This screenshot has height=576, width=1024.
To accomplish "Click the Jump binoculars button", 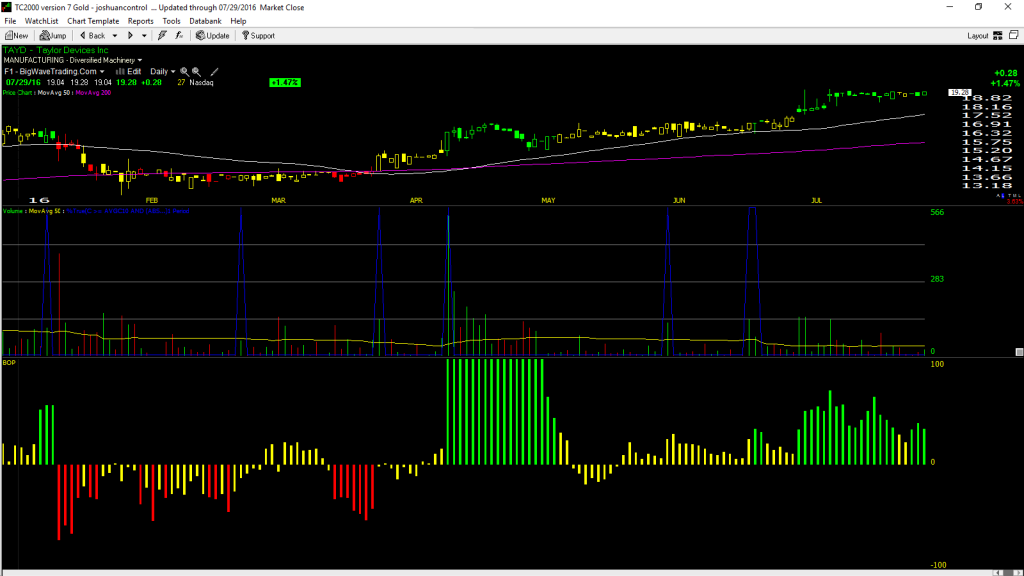I will click(53, 36).
